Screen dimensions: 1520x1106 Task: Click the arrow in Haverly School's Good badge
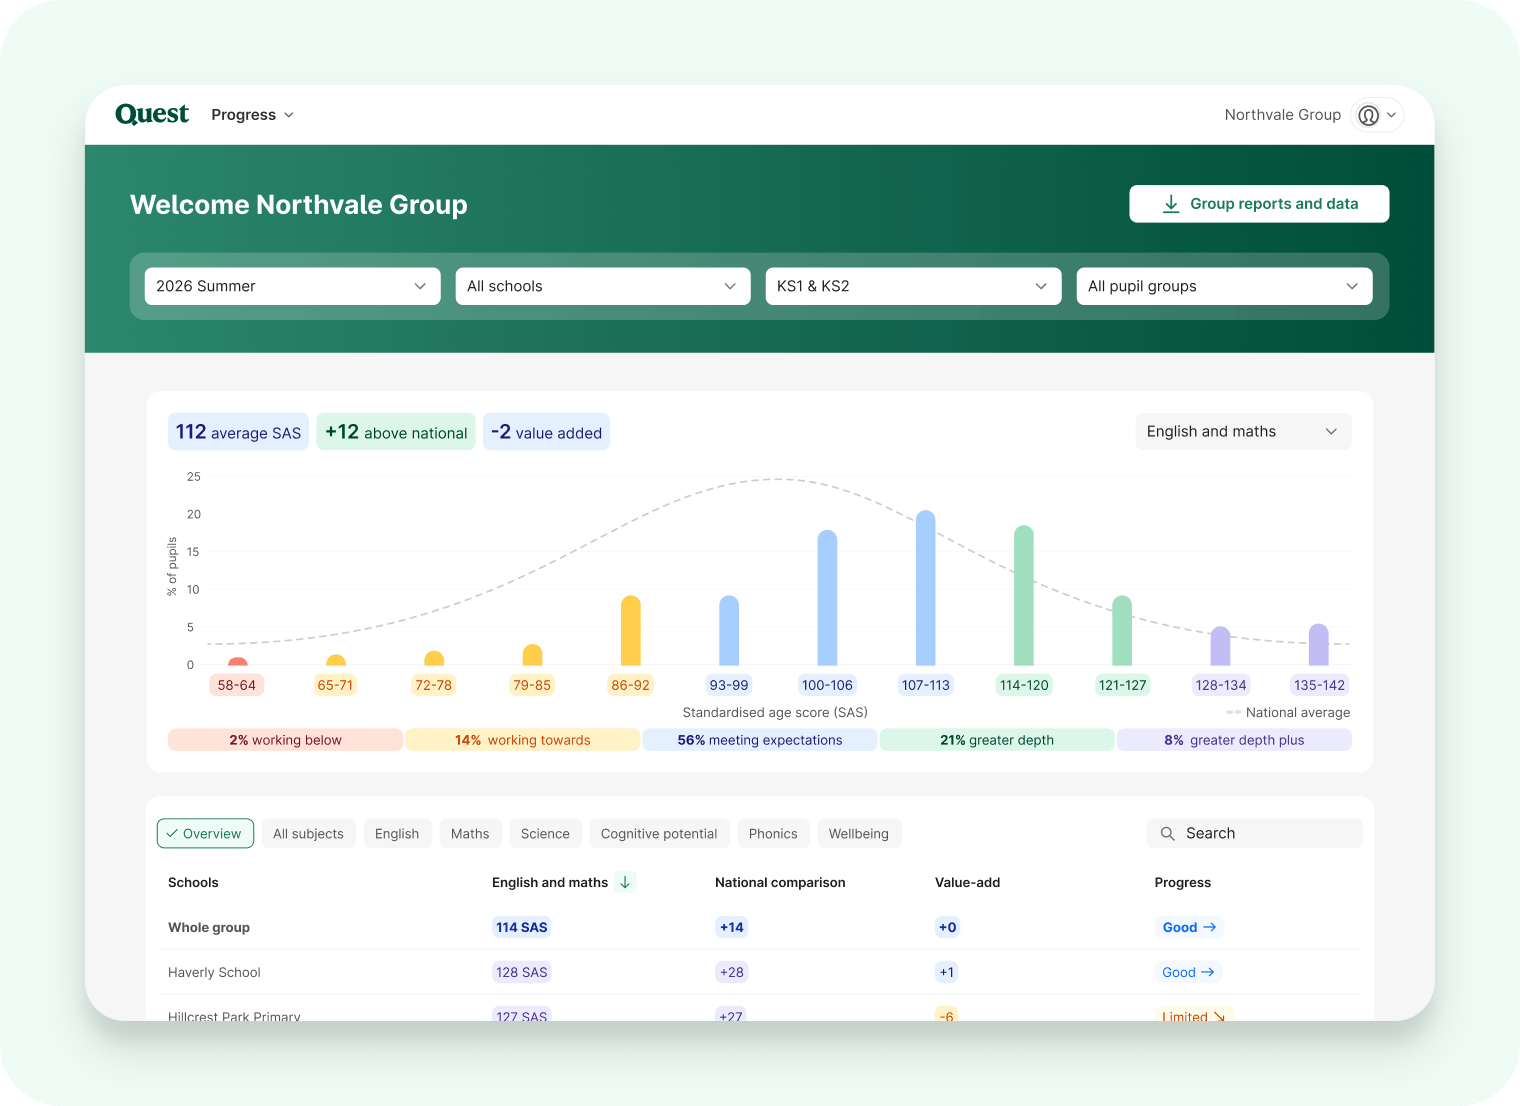coord(1208,972)
